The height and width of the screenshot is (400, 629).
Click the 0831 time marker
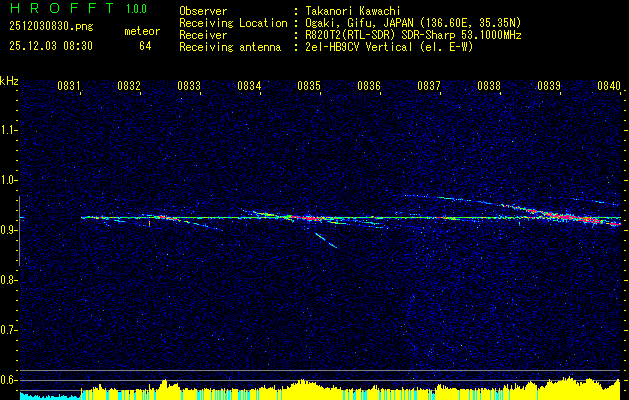pos(69,85)
